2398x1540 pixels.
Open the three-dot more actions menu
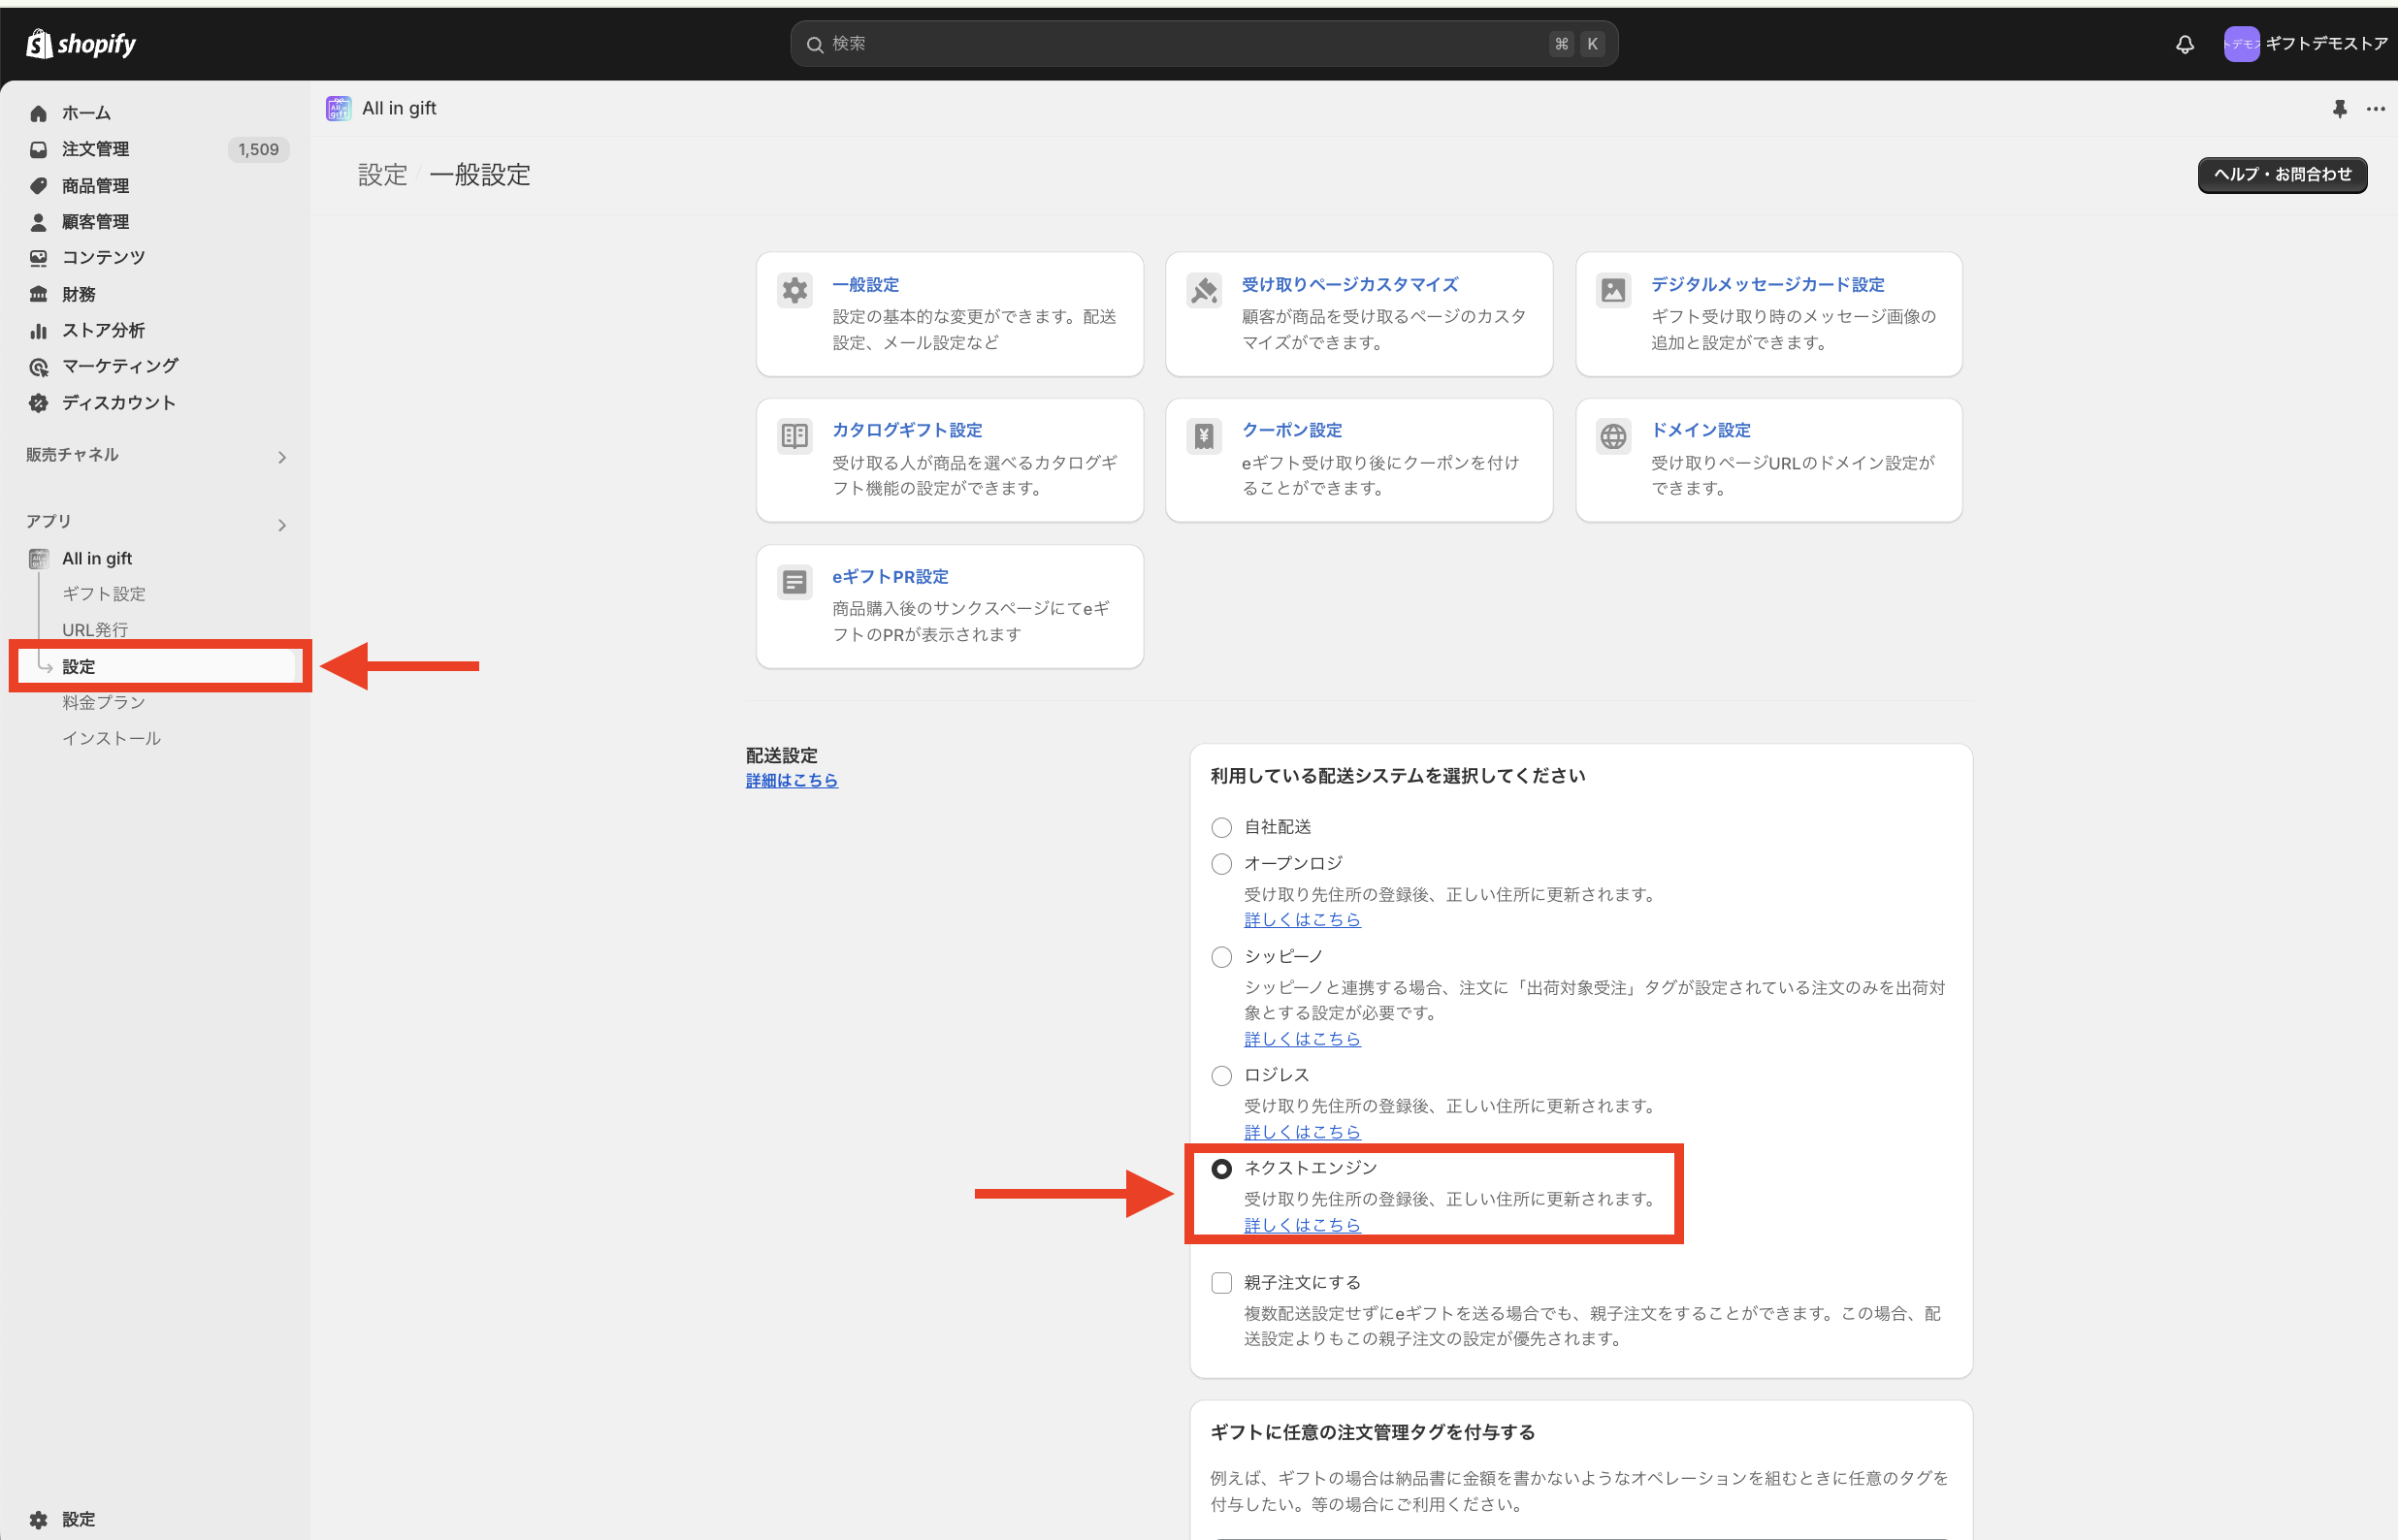click(x=2375, y=109)
